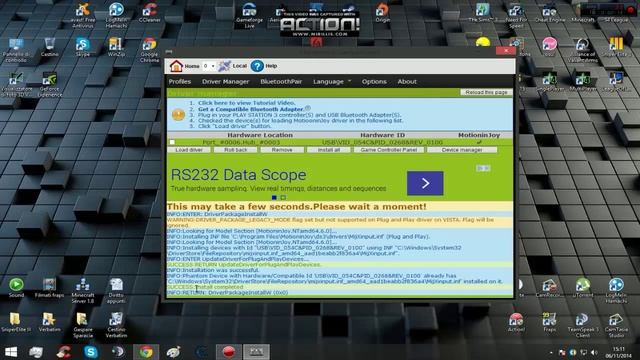Open the controller number dropdown next to Home
Screen dimensions: 640x360
[x=209, y=66]
